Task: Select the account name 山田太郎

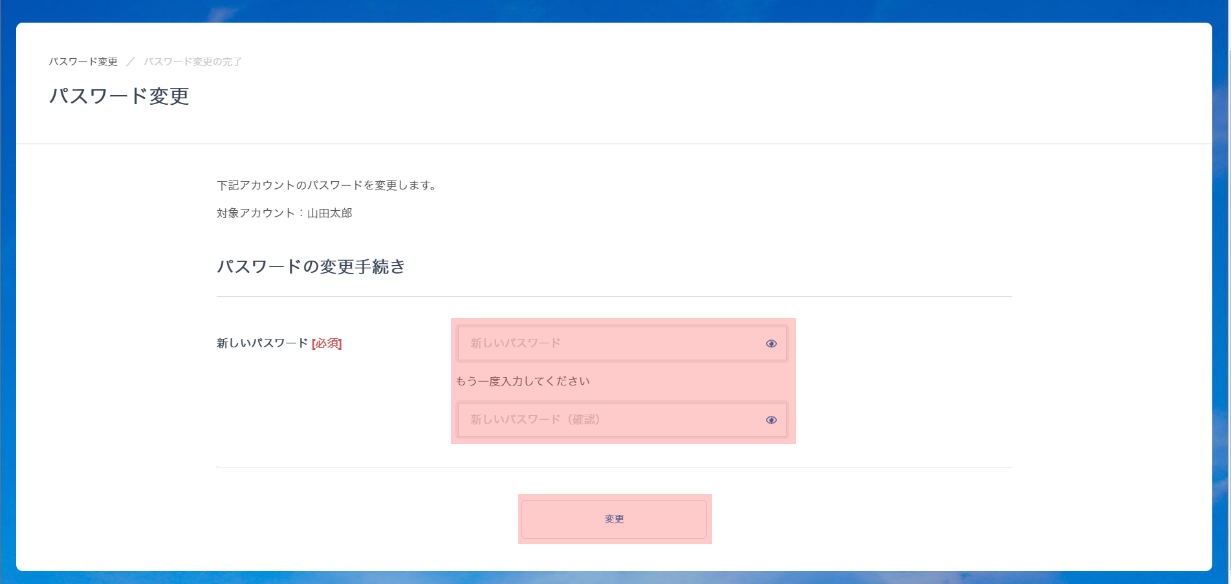Action: pos(330,213)
